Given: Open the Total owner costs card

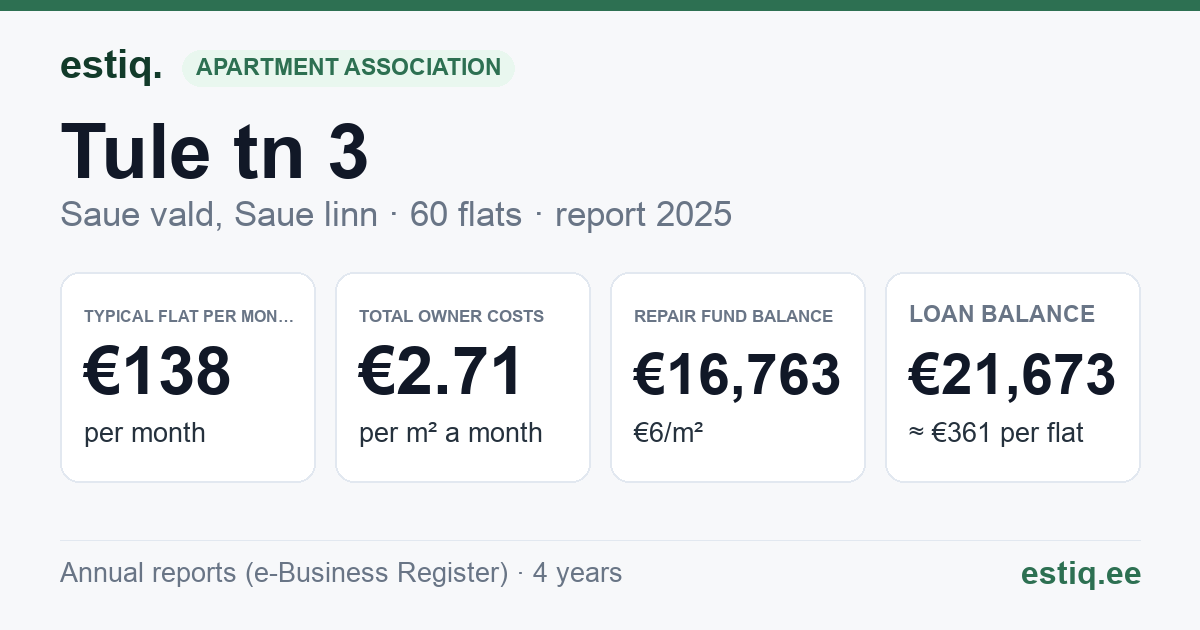Looking at the screenshot, I should point(463,377).
